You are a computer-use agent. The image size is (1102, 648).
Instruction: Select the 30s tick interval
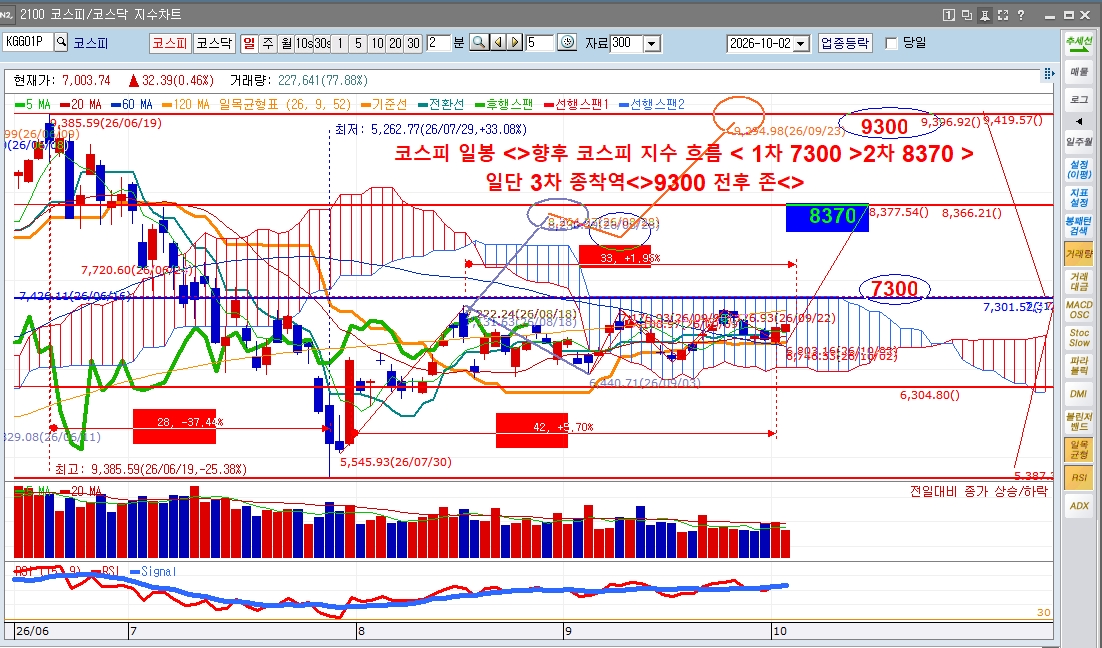(x=322, y=43)
